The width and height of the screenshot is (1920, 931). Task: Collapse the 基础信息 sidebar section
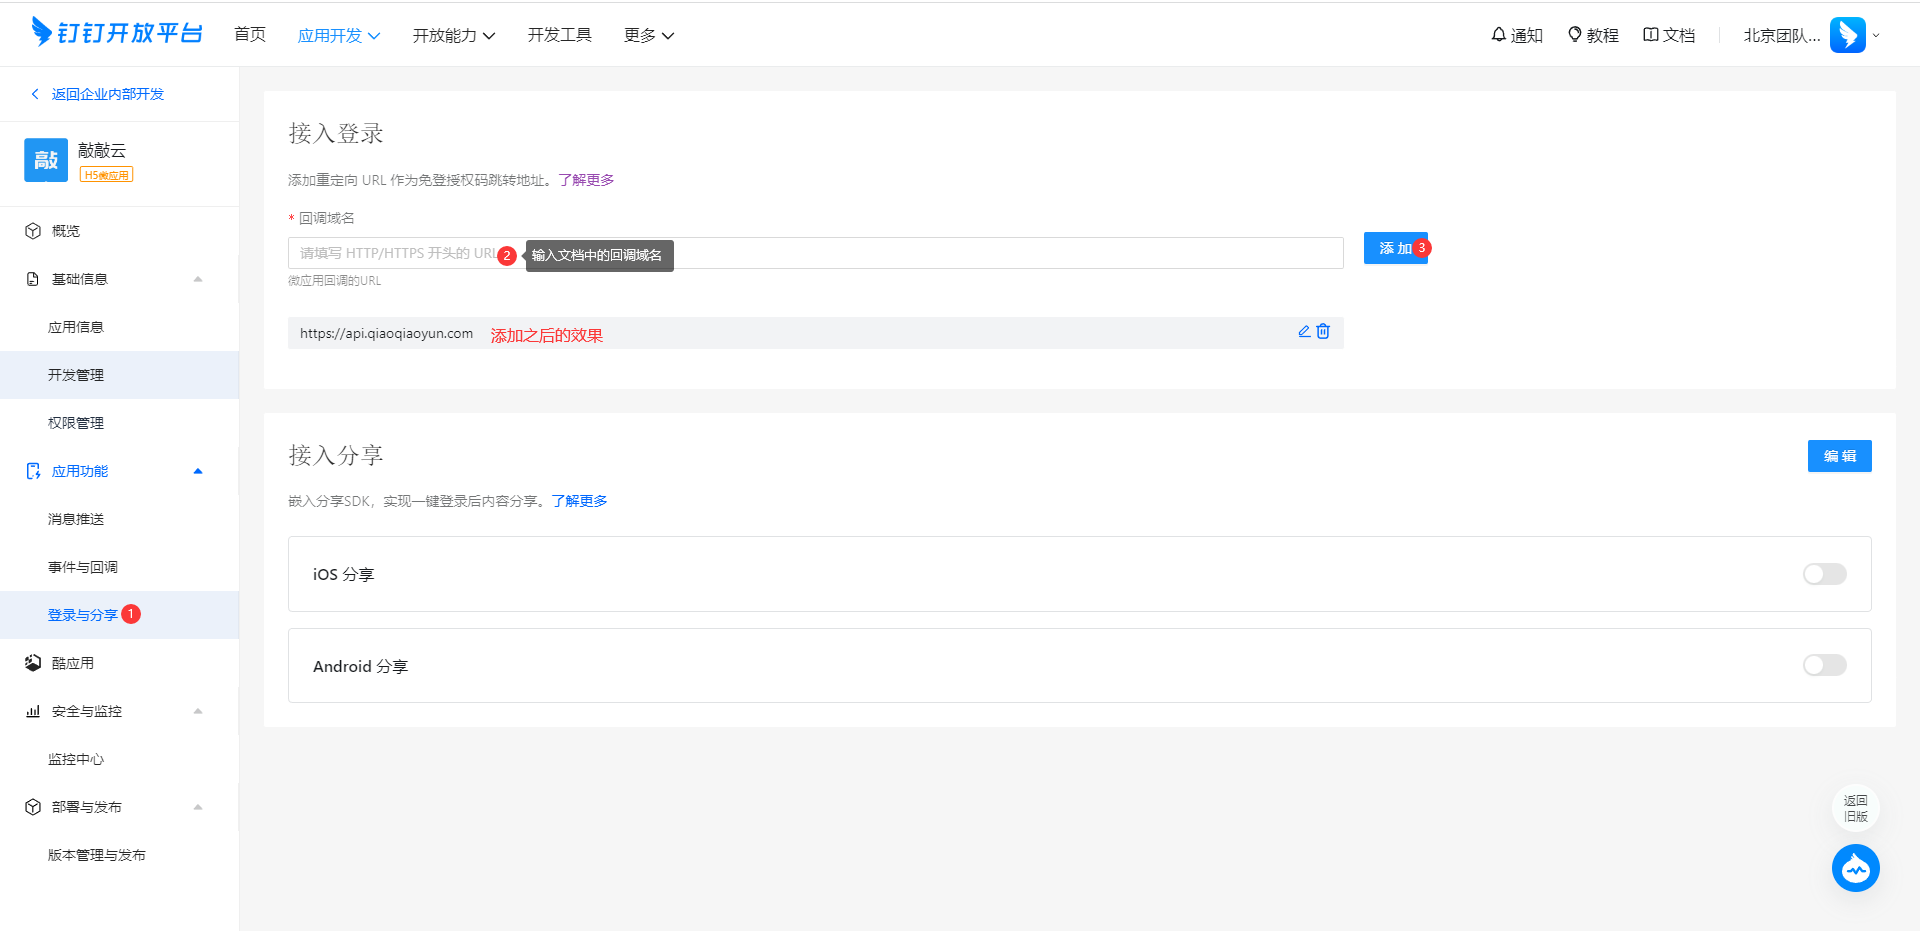[198, 279]
